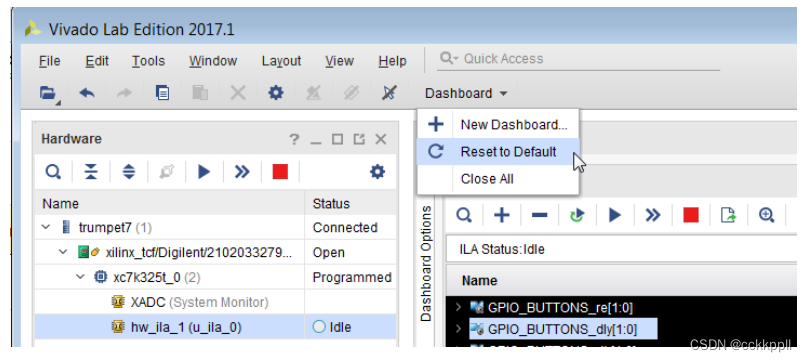Remove probe with waveform minus icon

pos(539,215)
